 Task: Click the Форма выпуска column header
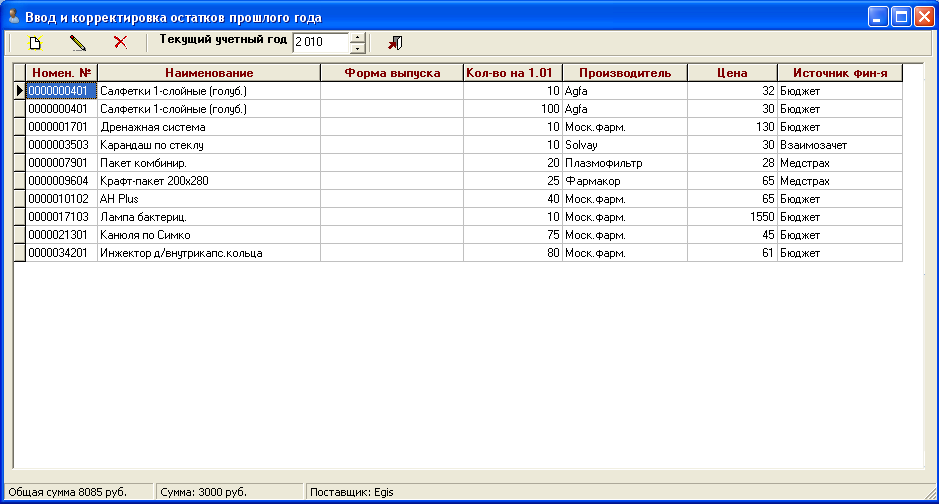tap(392, 72)
